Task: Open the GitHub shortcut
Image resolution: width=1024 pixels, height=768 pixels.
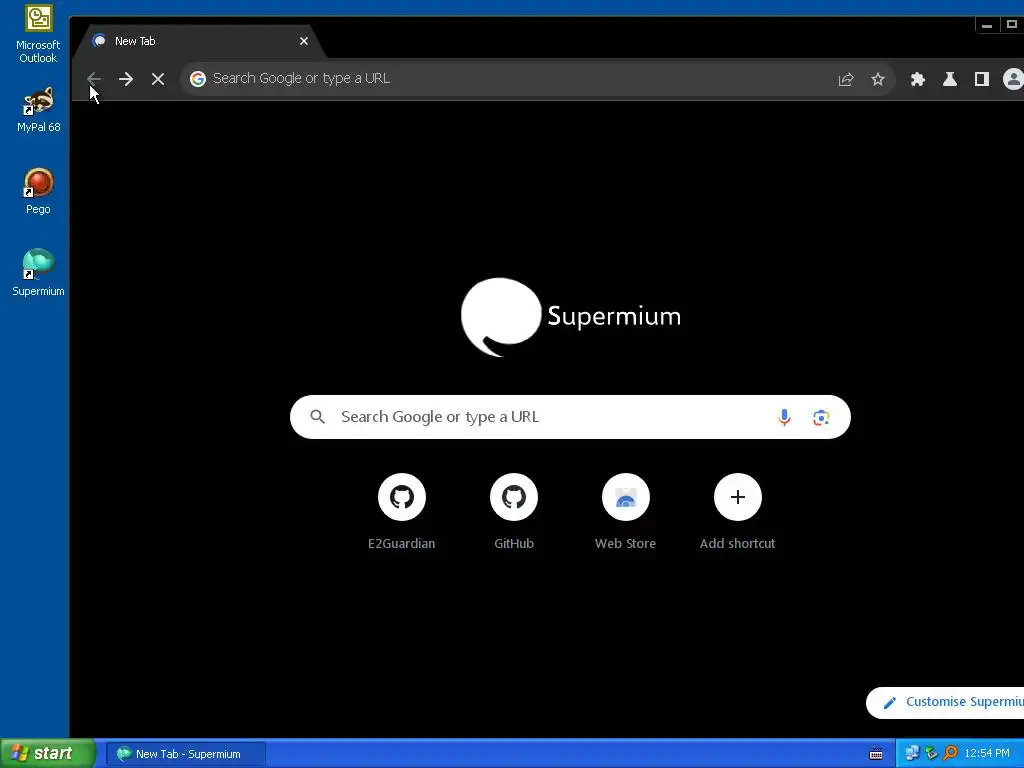Action: [x=514, y=513]
